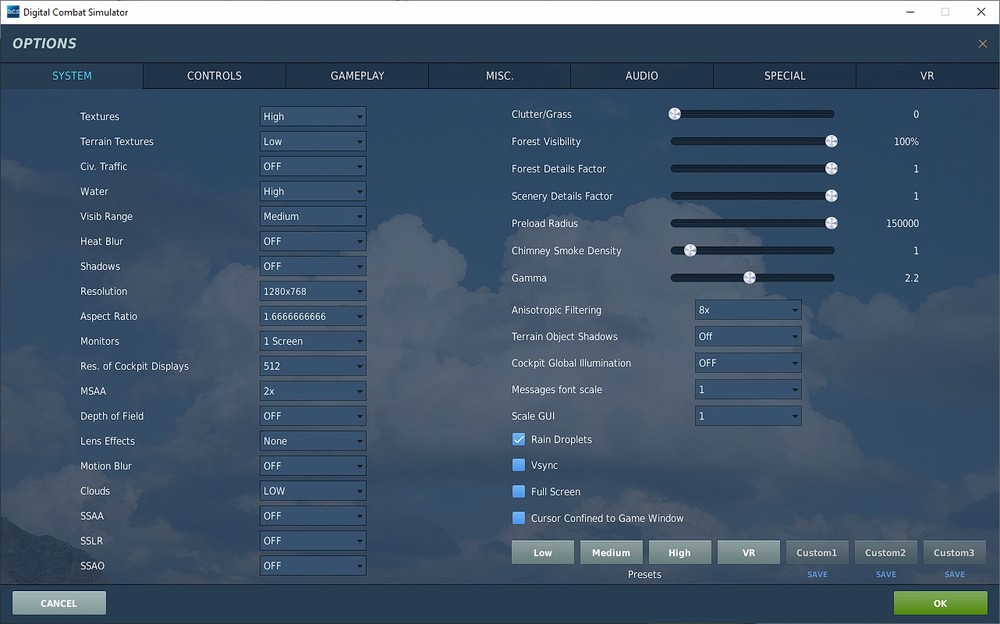Save settings to Custom1 preset
Screen dimensions: 1000x624
817,574
